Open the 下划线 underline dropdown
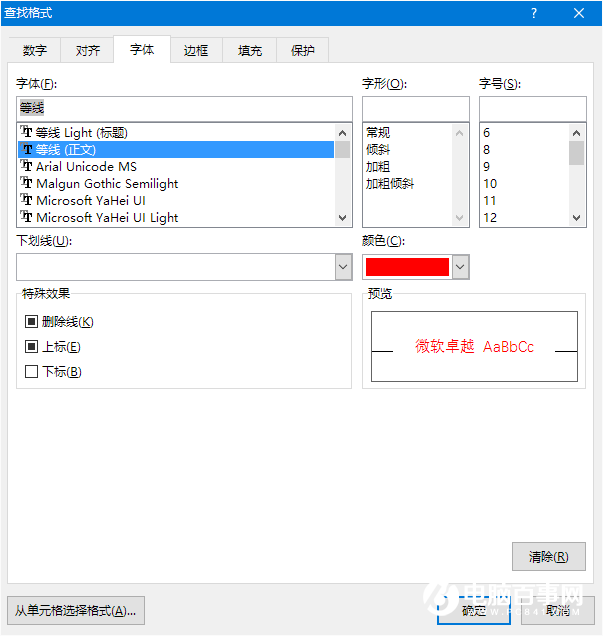This screenshot has width=603, height=636. tap(343, 266)
